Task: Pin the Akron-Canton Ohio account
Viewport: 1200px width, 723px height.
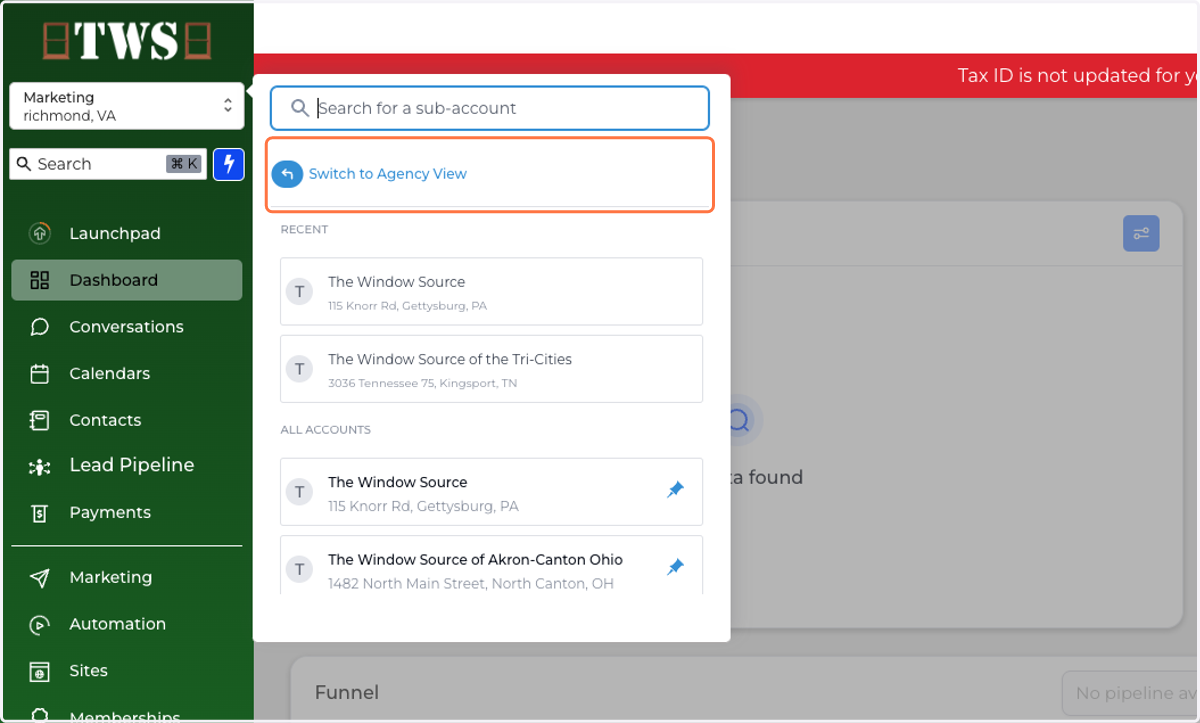Action: point(675,567)
